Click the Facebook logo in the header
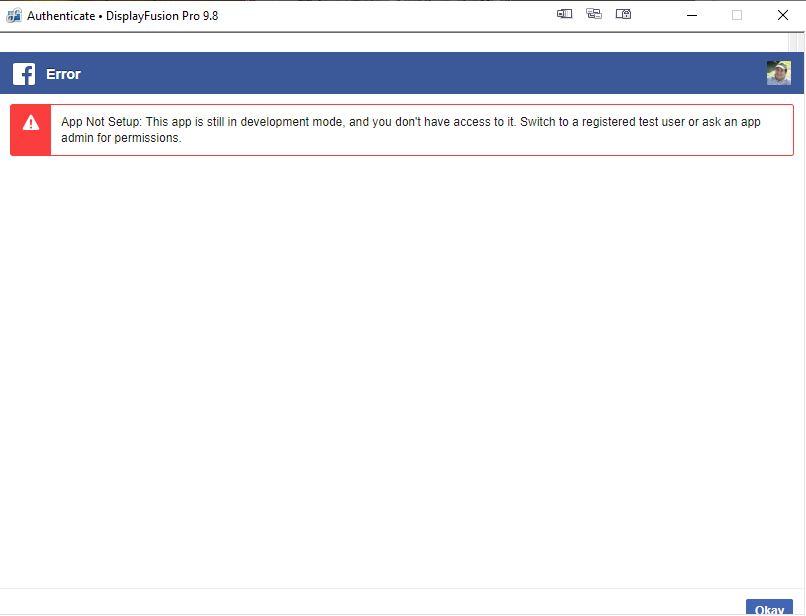The height and width of the screenshot is (616, 806). coord(24,74)
